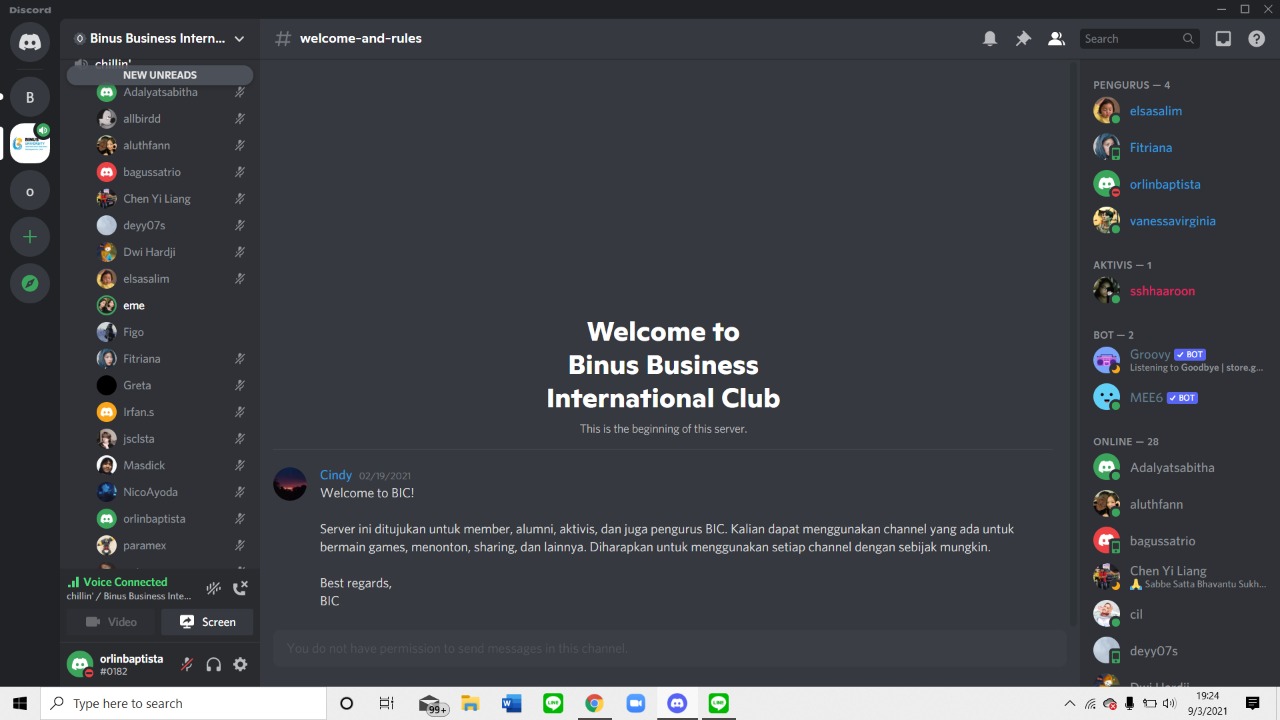Open the Inbox icon

(x=1223, y=39)
